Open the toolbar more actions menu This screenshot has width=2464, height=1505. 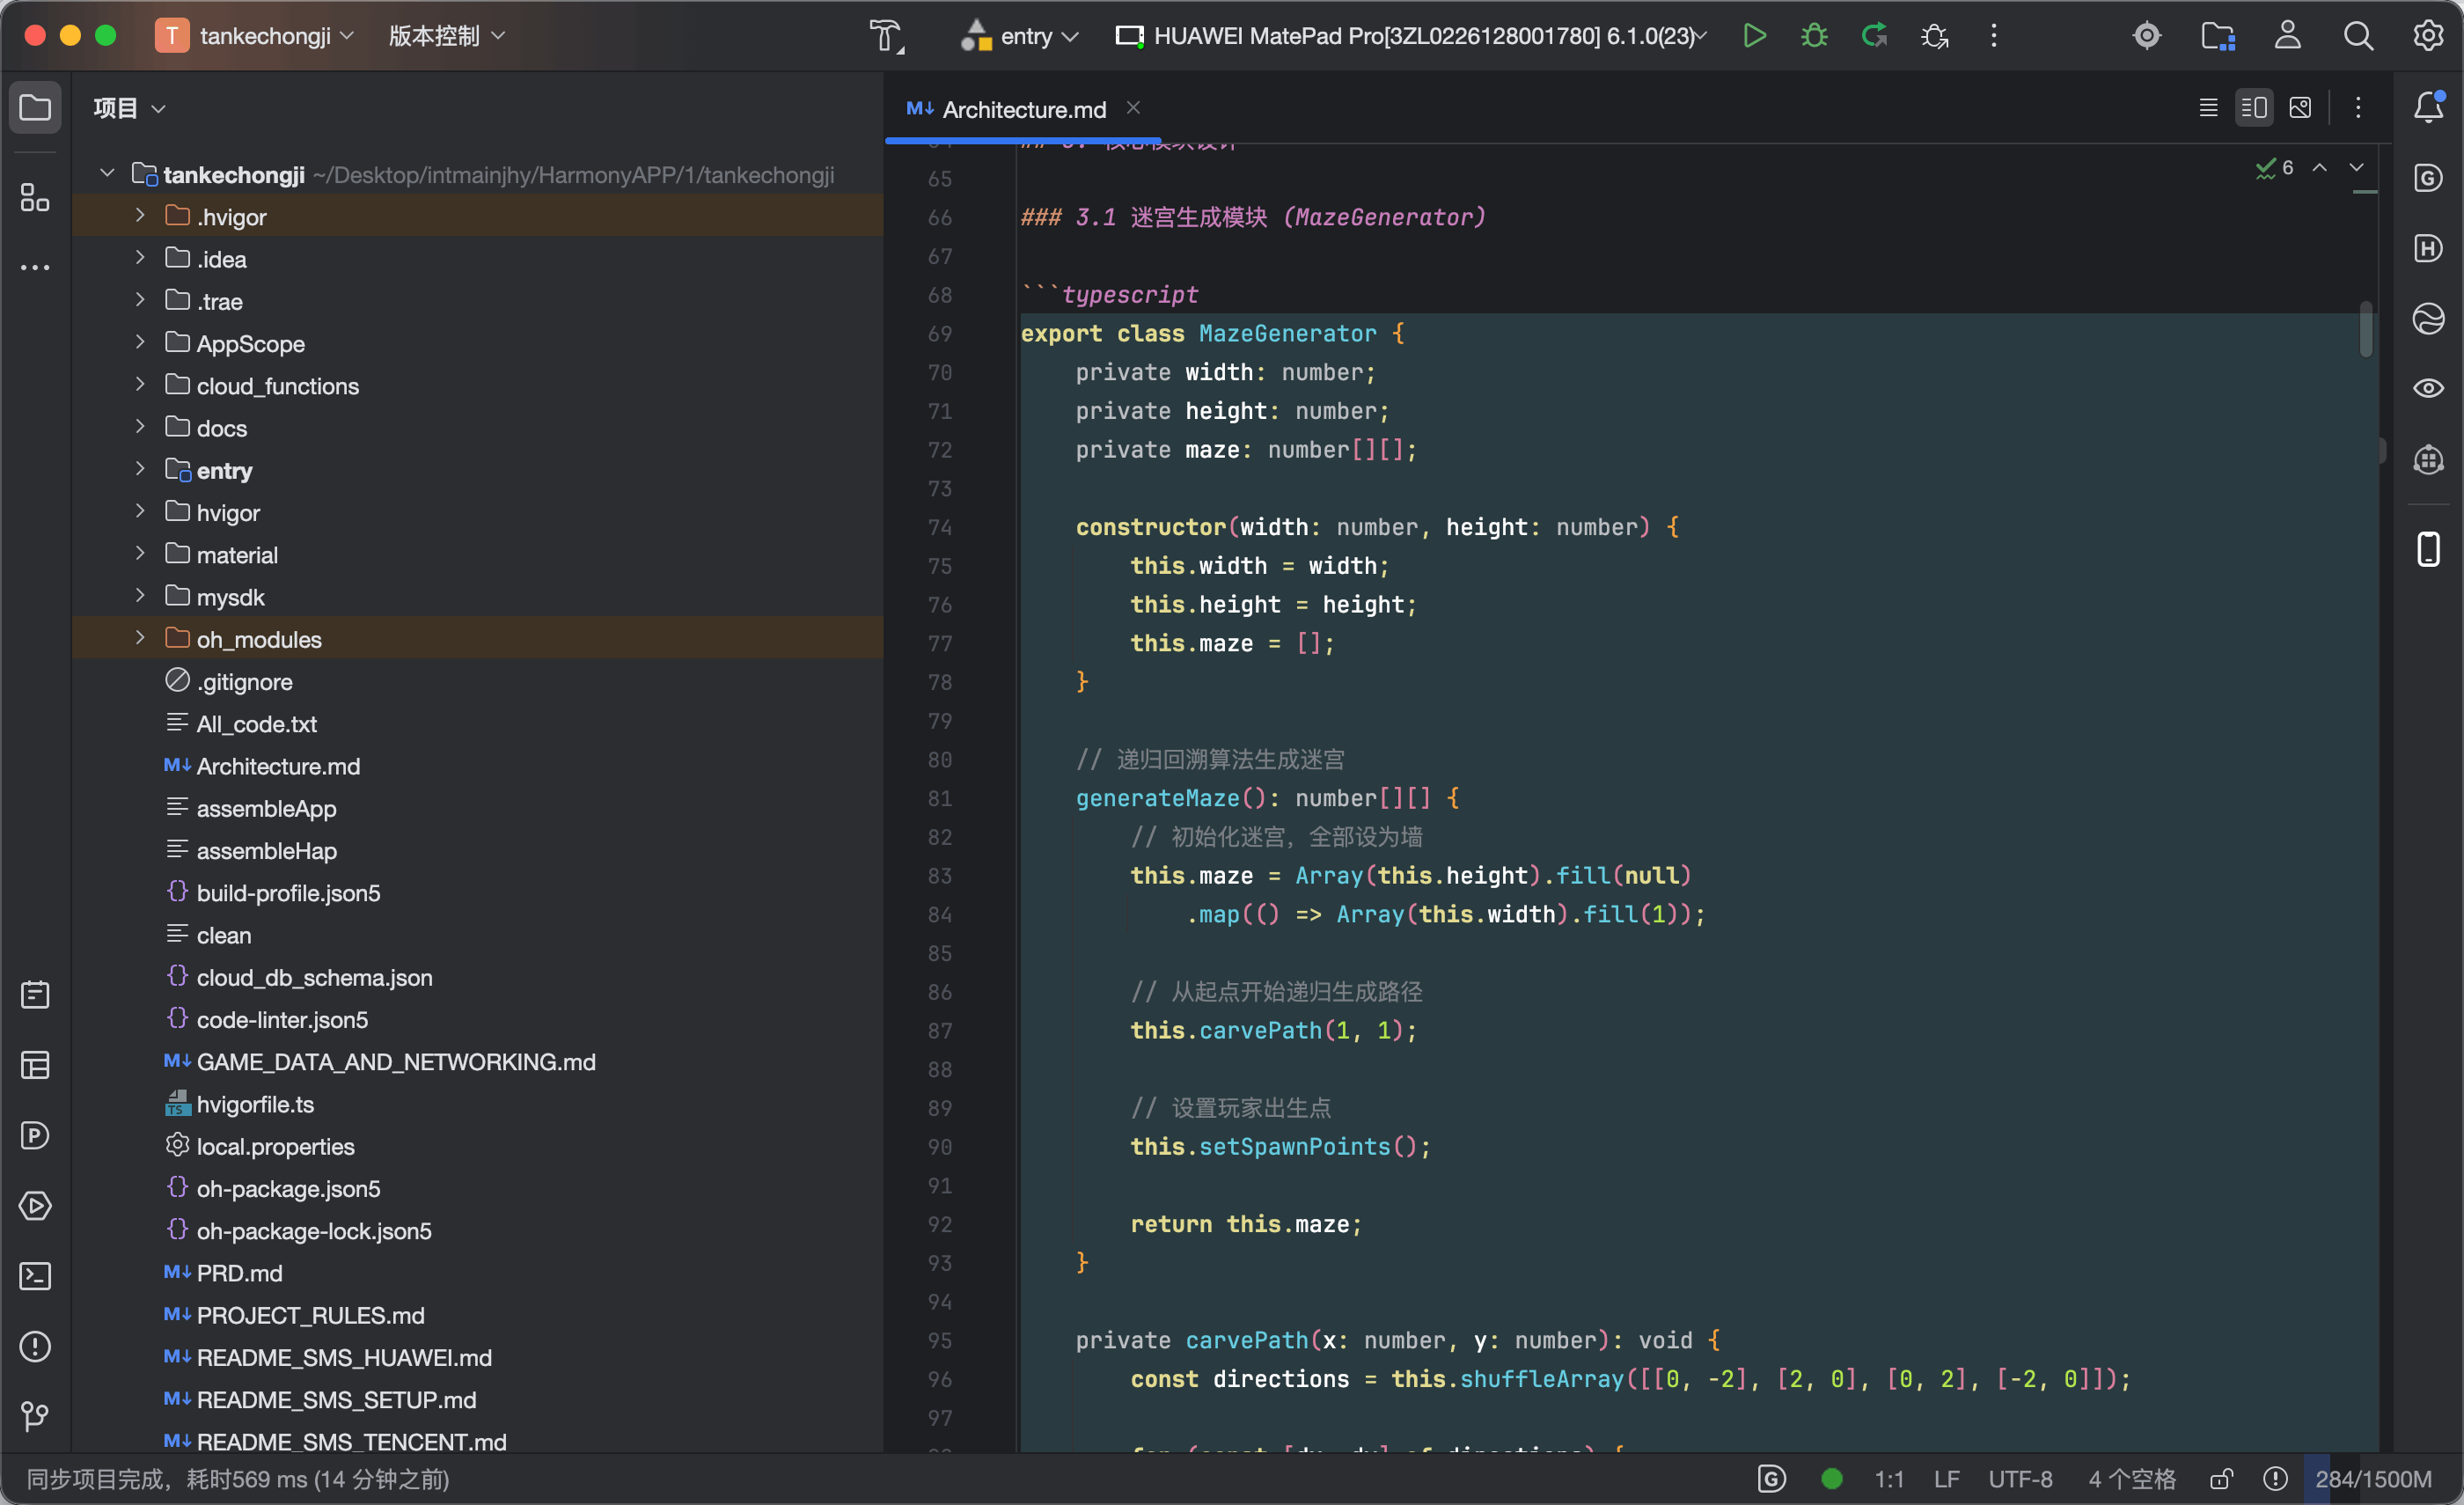[1994, 36]
